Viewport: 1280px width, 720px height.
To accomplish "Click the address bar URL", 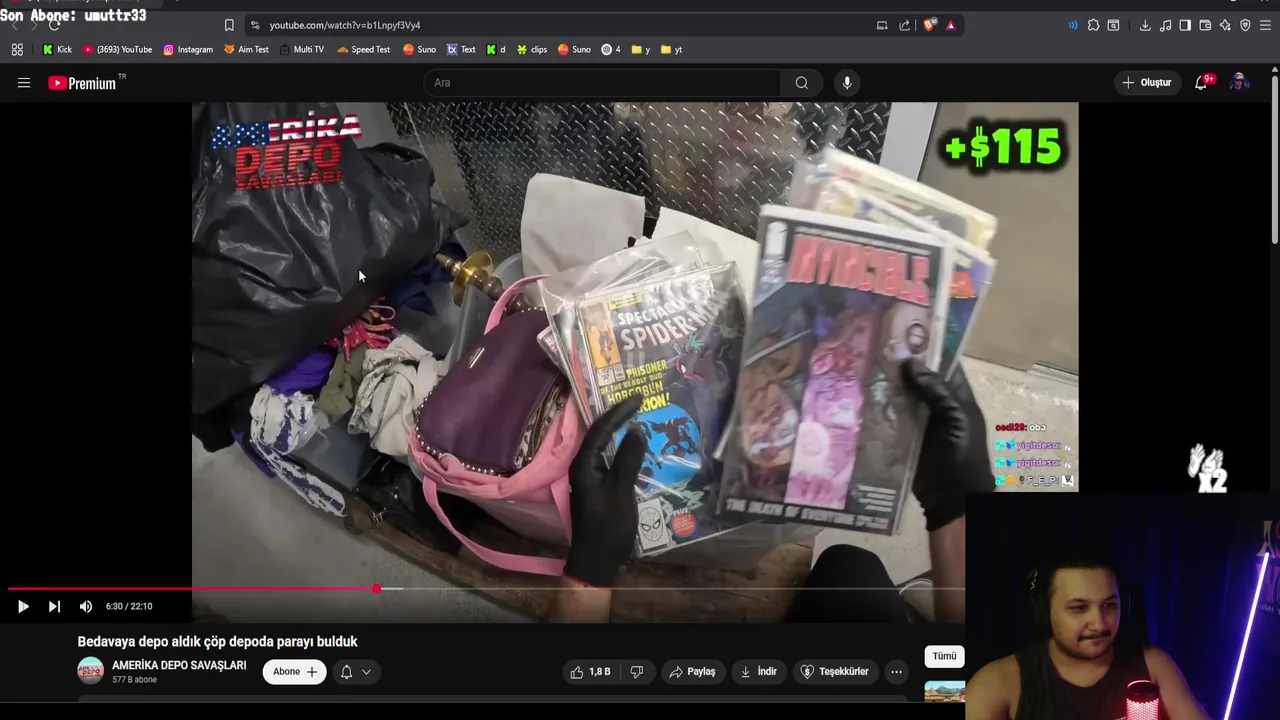I will (345, 25).
